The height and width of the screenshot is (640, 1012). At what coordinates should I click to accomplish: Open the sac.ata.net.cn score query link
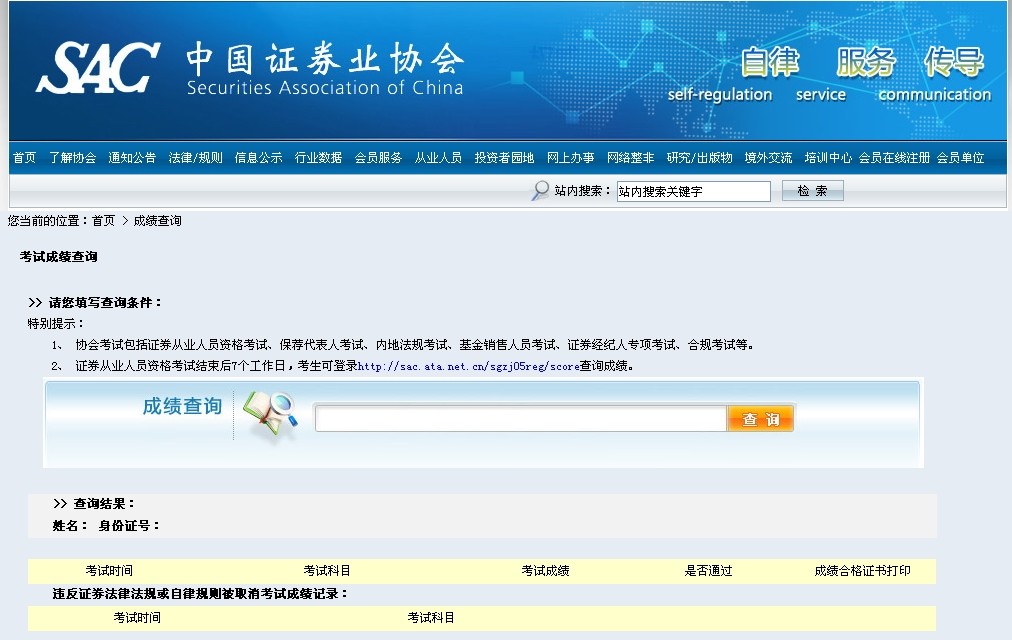click(x=468, y=366)
